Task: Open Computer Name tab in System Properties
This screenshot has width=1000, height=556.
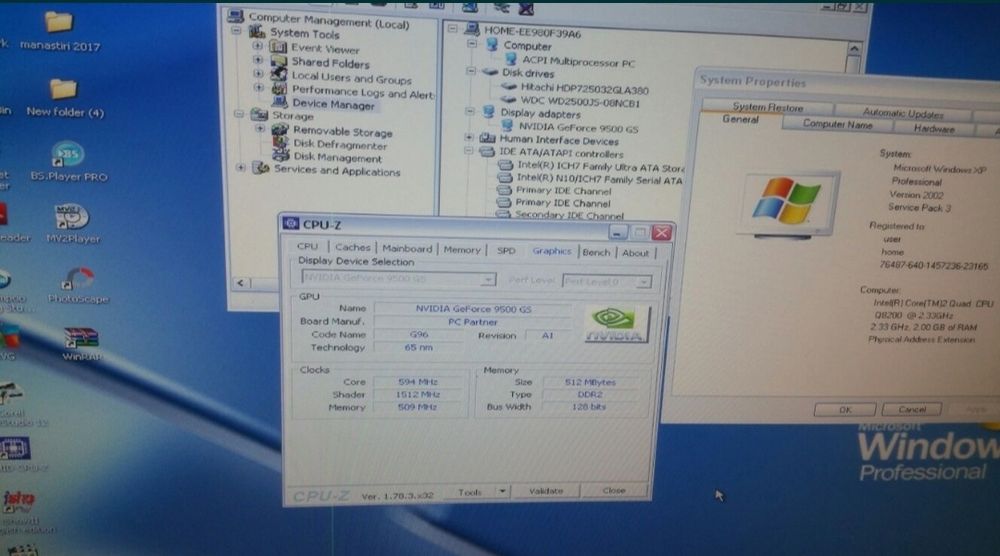Action: (837, 124)
